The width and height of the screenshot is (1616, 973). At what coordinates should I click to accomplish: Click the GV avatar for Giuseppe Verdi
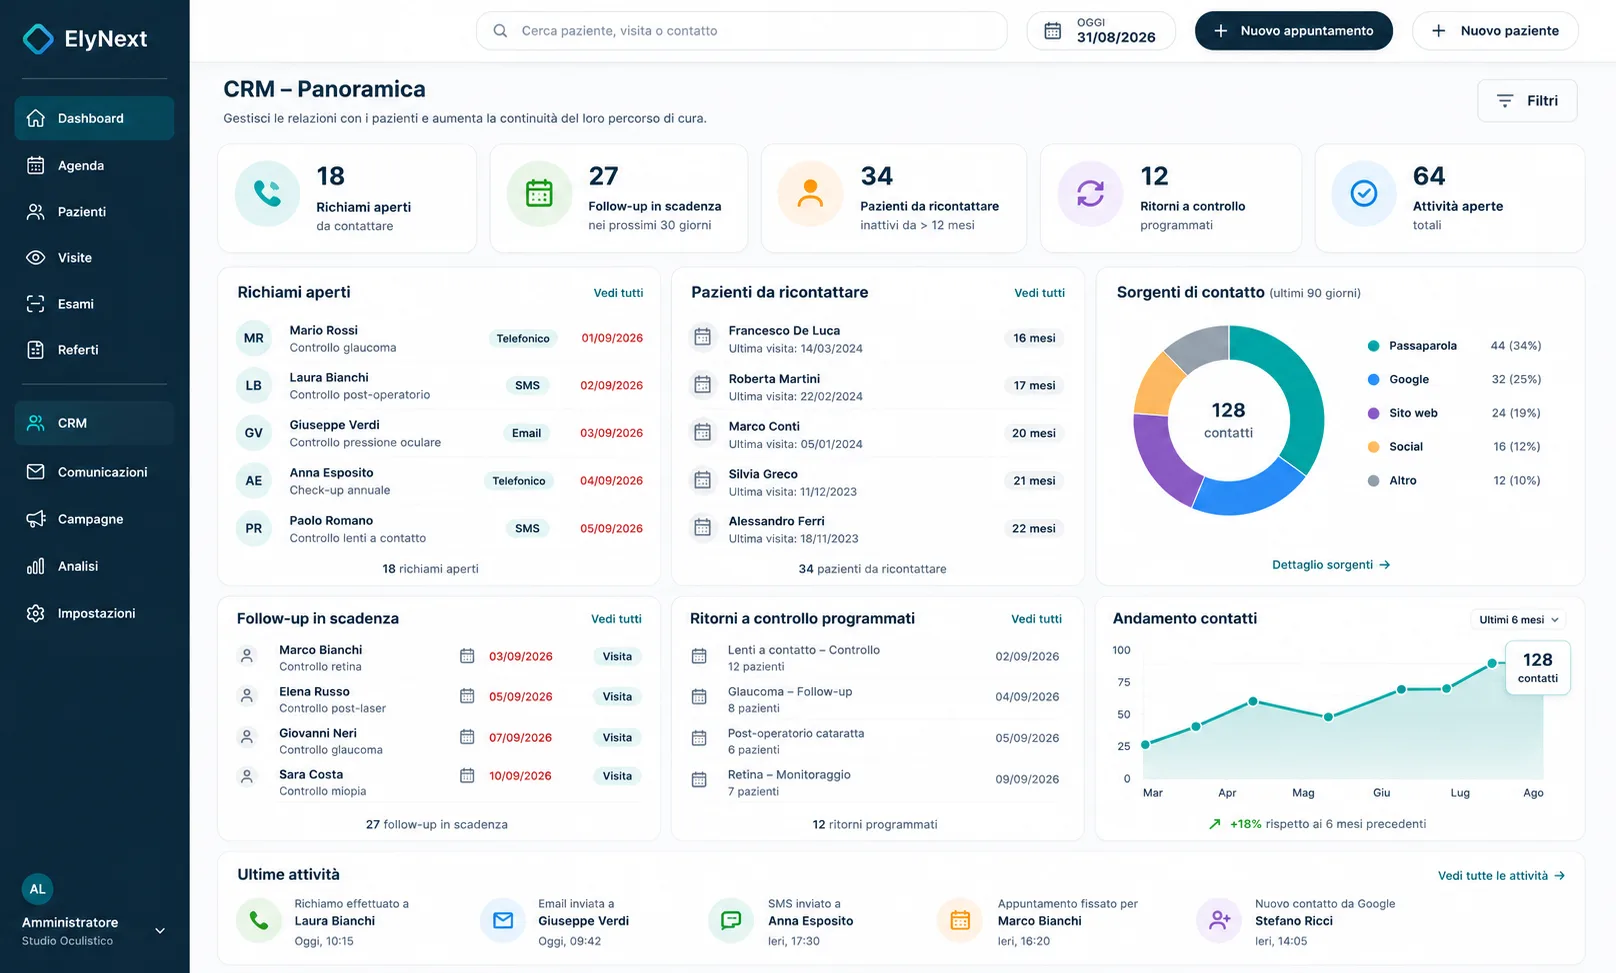(254, 433)
